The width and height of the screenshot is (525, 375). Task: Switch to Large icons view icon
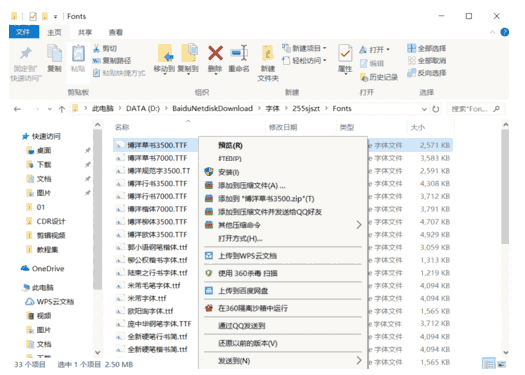(x=502, y=364)
